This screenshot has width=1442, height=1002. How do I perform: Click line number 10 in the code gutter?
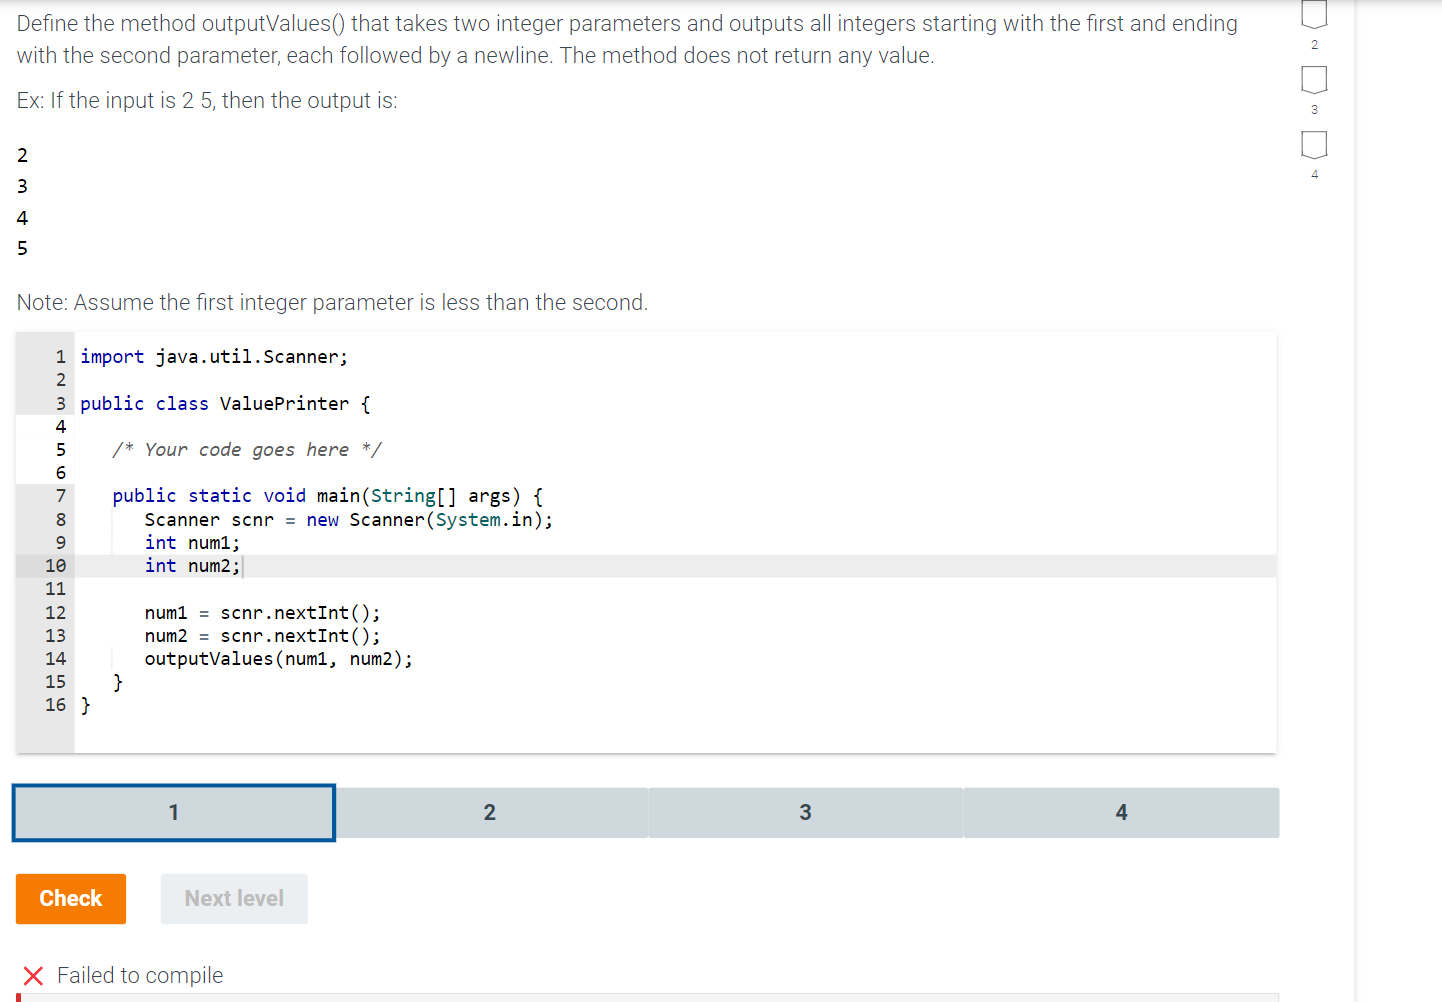coord(55,565)
